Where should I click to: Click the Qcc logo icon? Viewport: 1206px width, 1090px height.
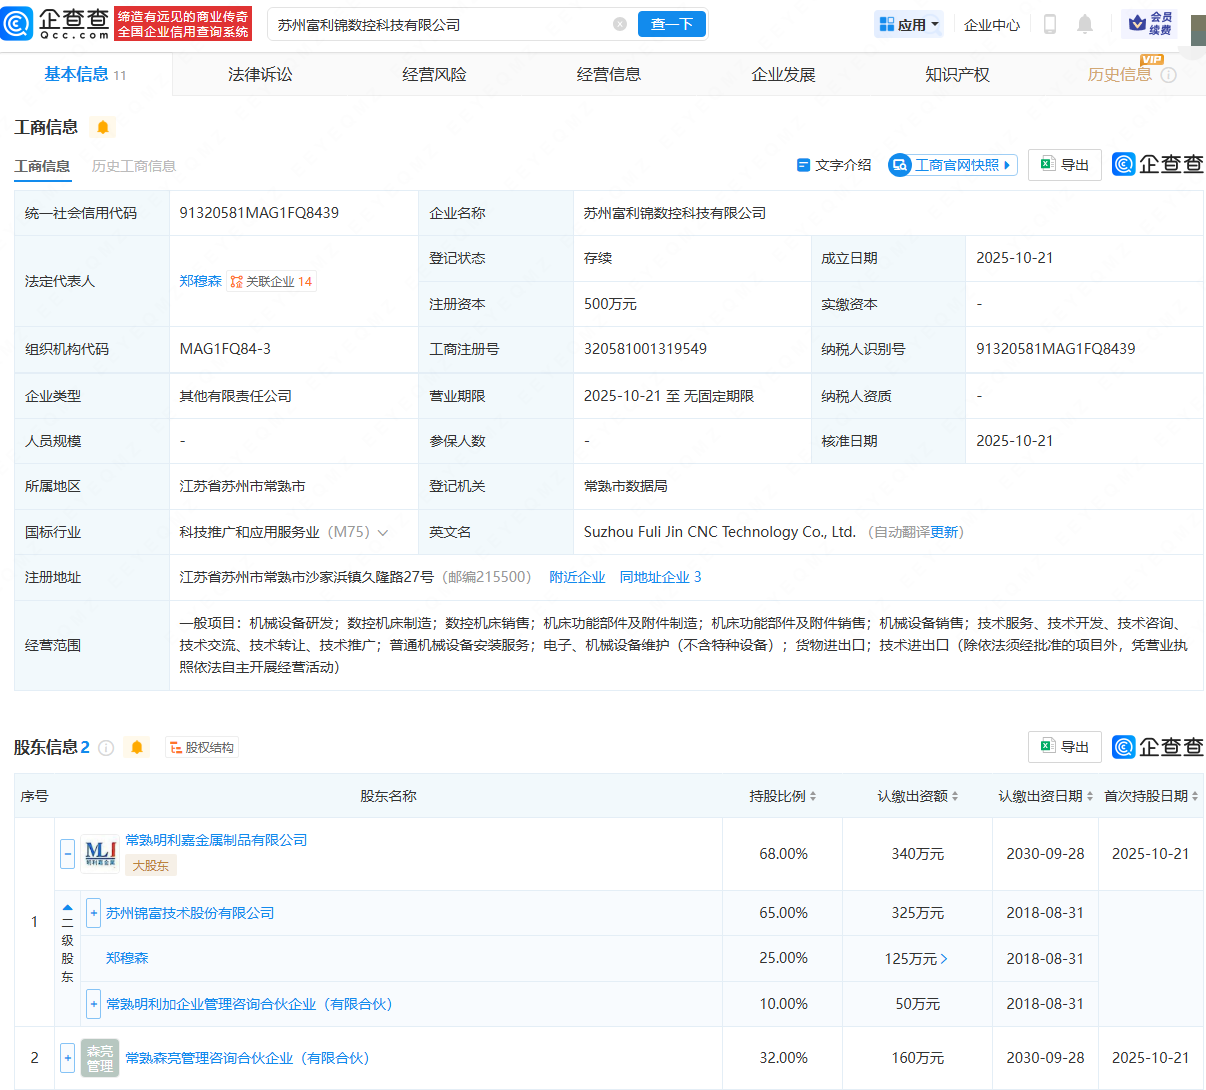18,24
